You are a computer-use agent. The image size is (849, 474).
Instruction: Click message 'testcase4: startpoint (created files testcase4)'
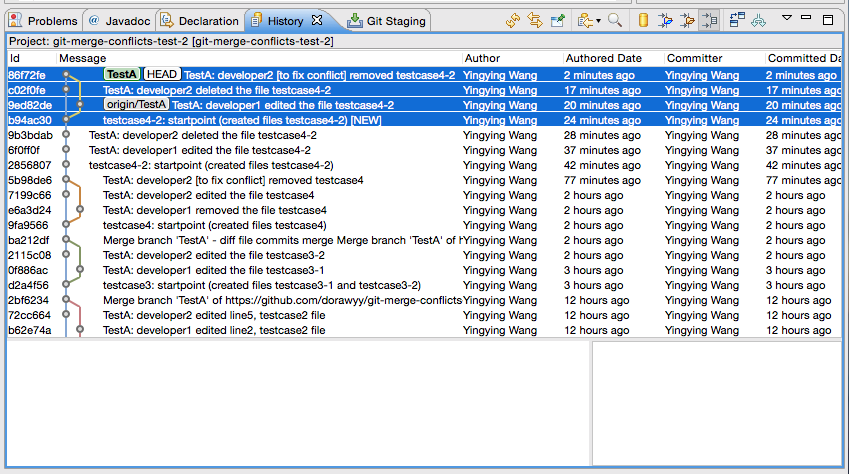[214, 225]
